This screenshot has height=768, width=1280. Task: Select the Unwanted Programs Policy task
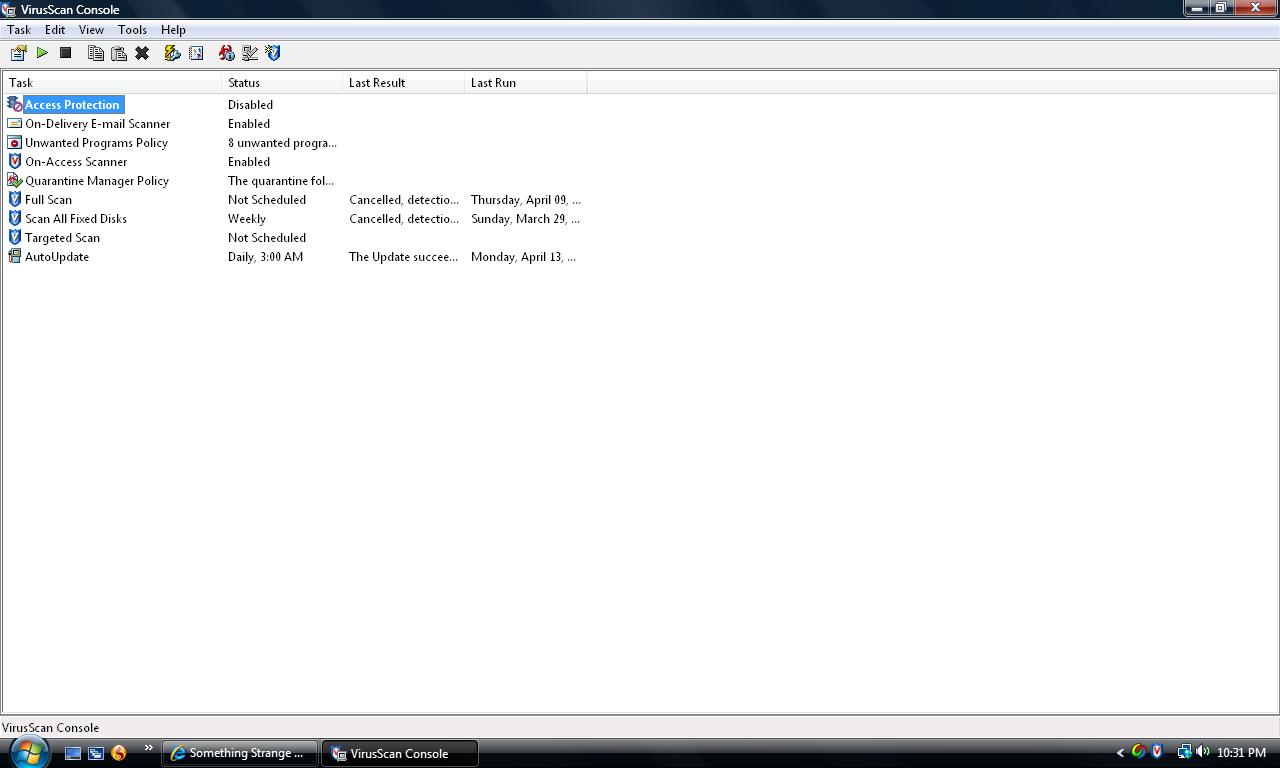coord(96,142)
